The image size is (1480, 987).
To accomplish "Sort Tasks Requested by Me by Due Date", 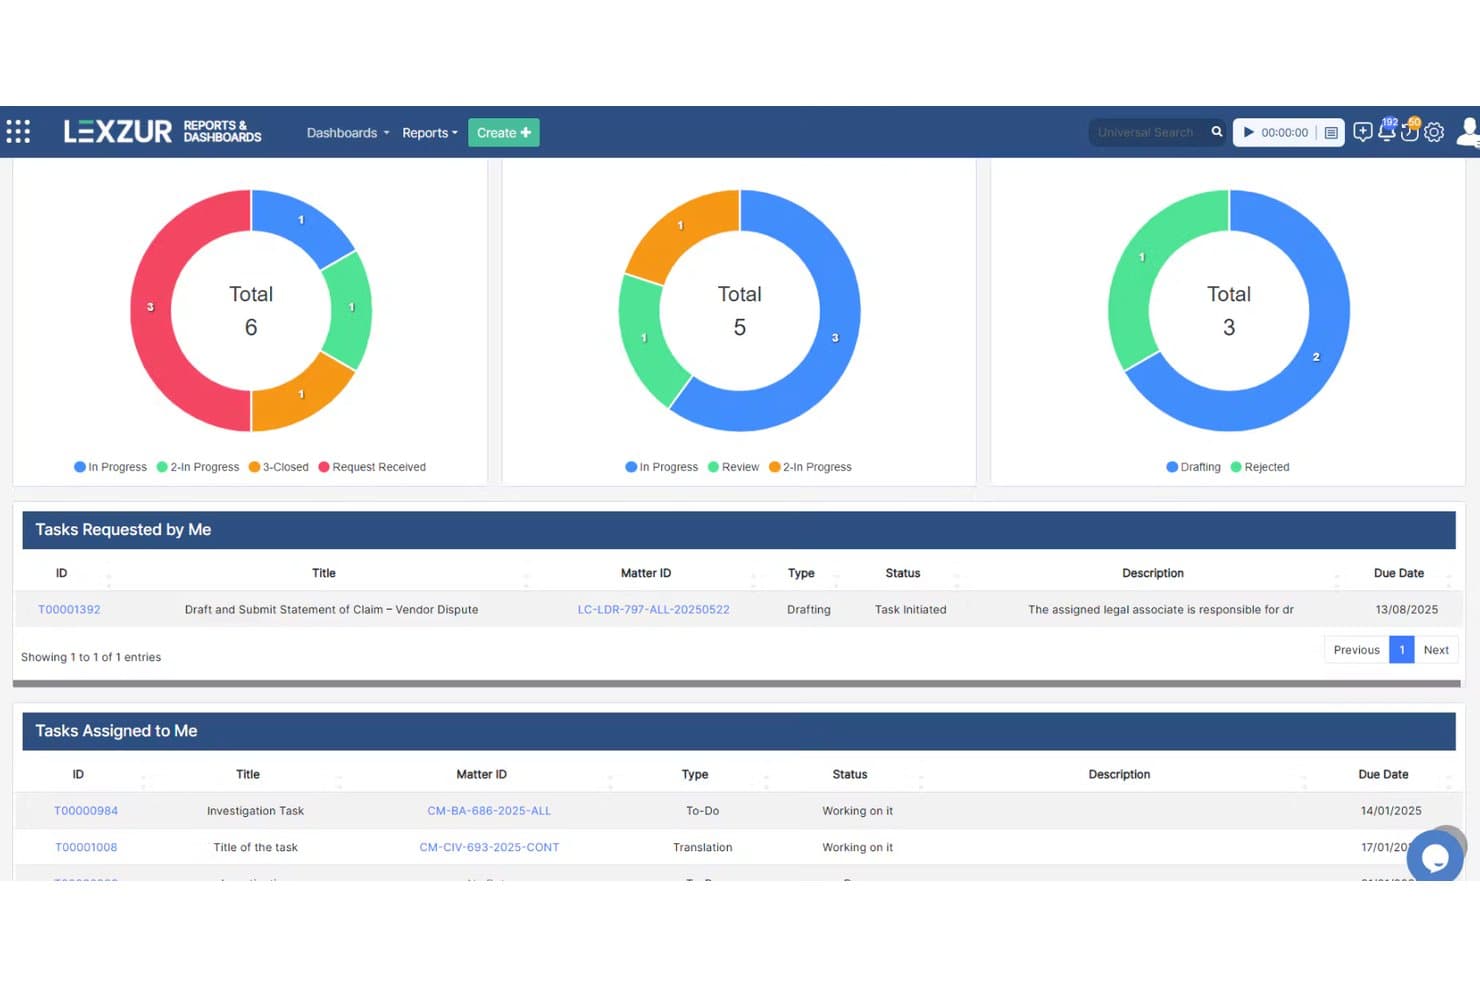I will [1398, 573].
